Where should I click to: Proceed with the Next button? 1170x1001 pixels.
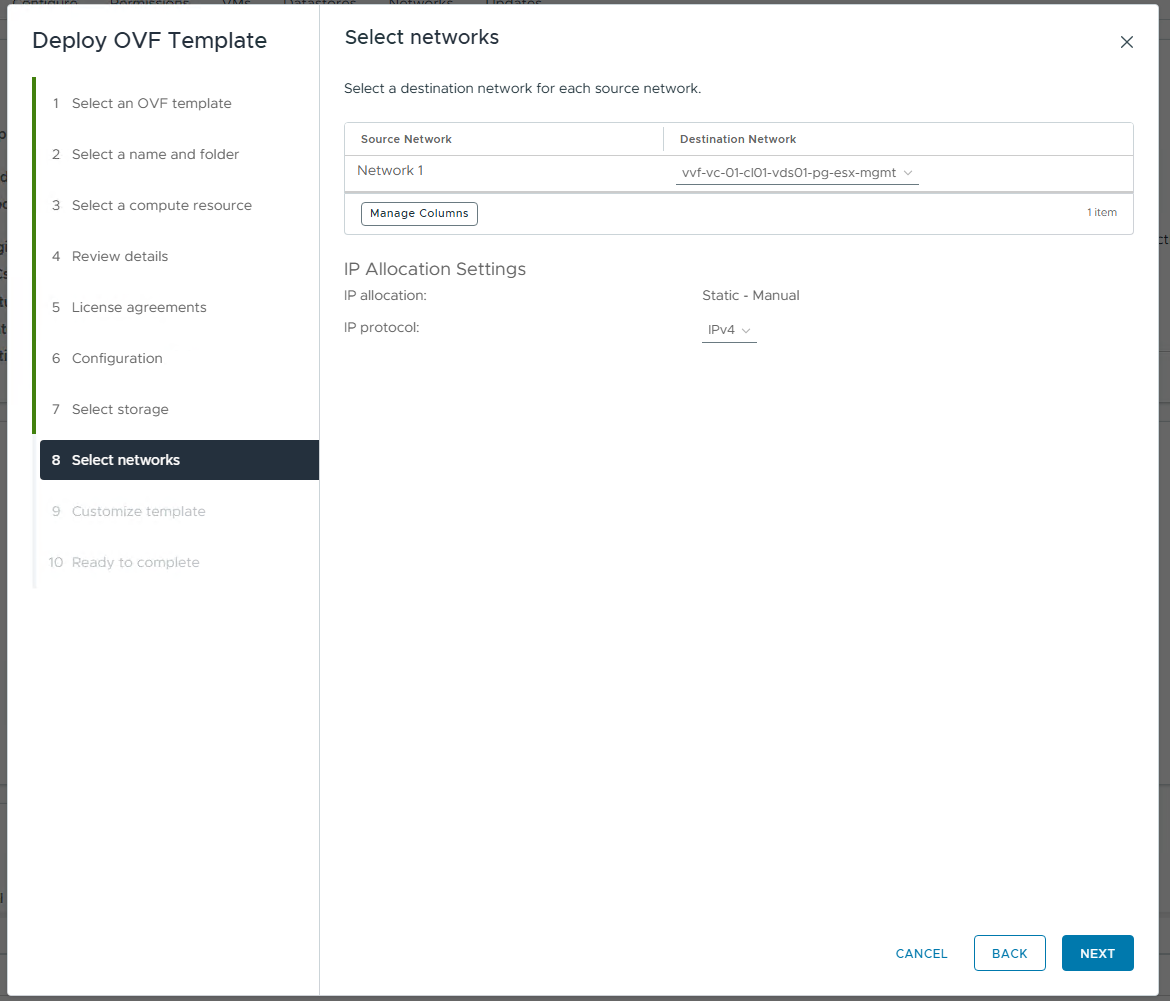coord(1097,953)
